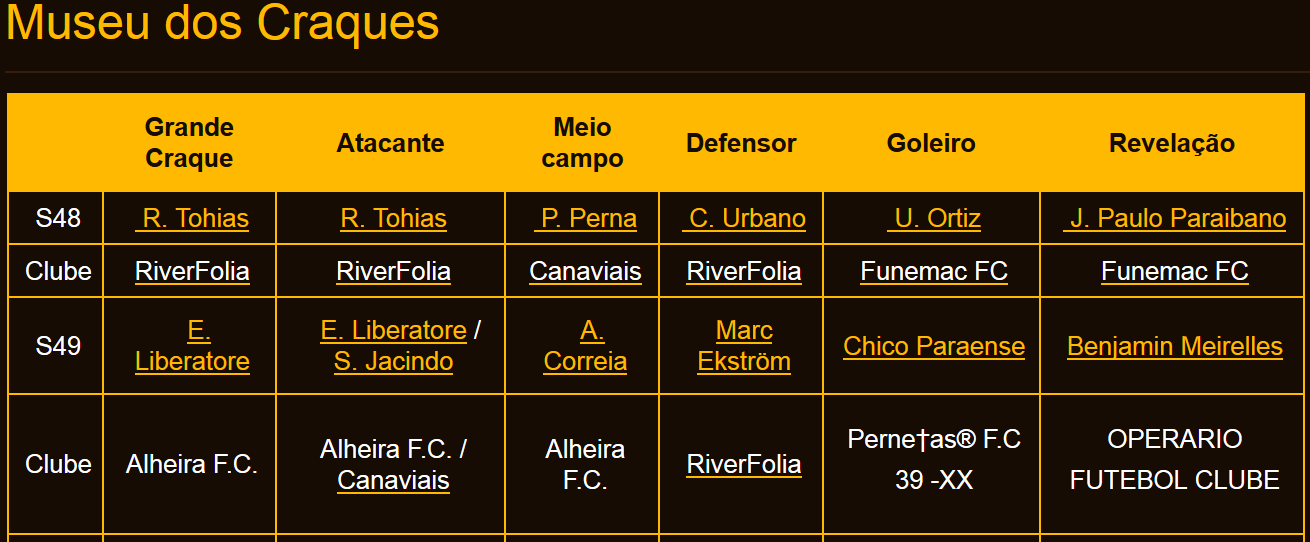Open Funemac FC link in Goleiro column
The height and width of the screenshot is (542, 1310).
click(x=934, y=271)
